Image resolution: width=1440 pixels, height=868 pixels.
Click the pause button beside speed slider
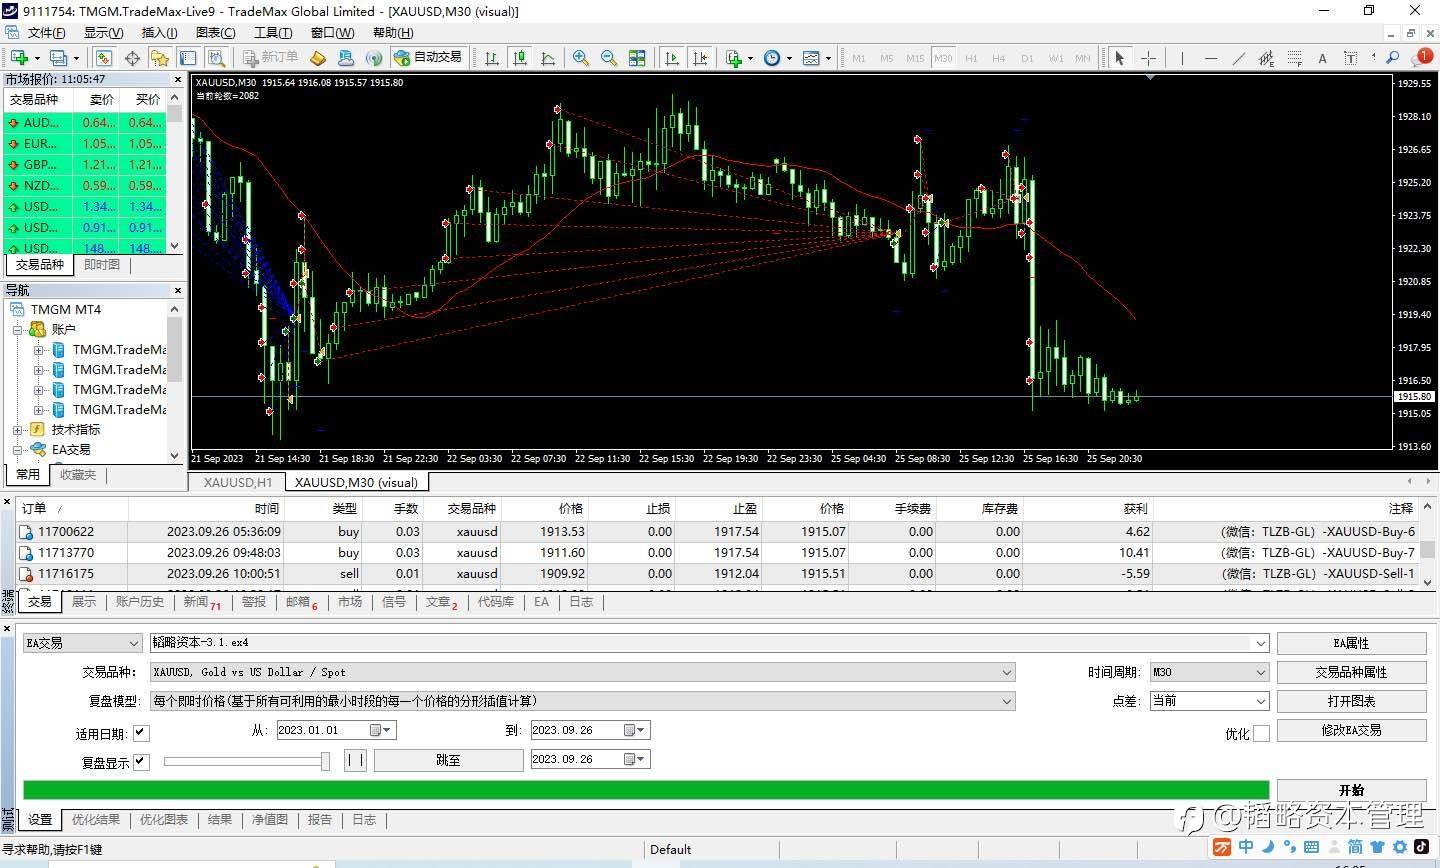(x=356, y=760)
